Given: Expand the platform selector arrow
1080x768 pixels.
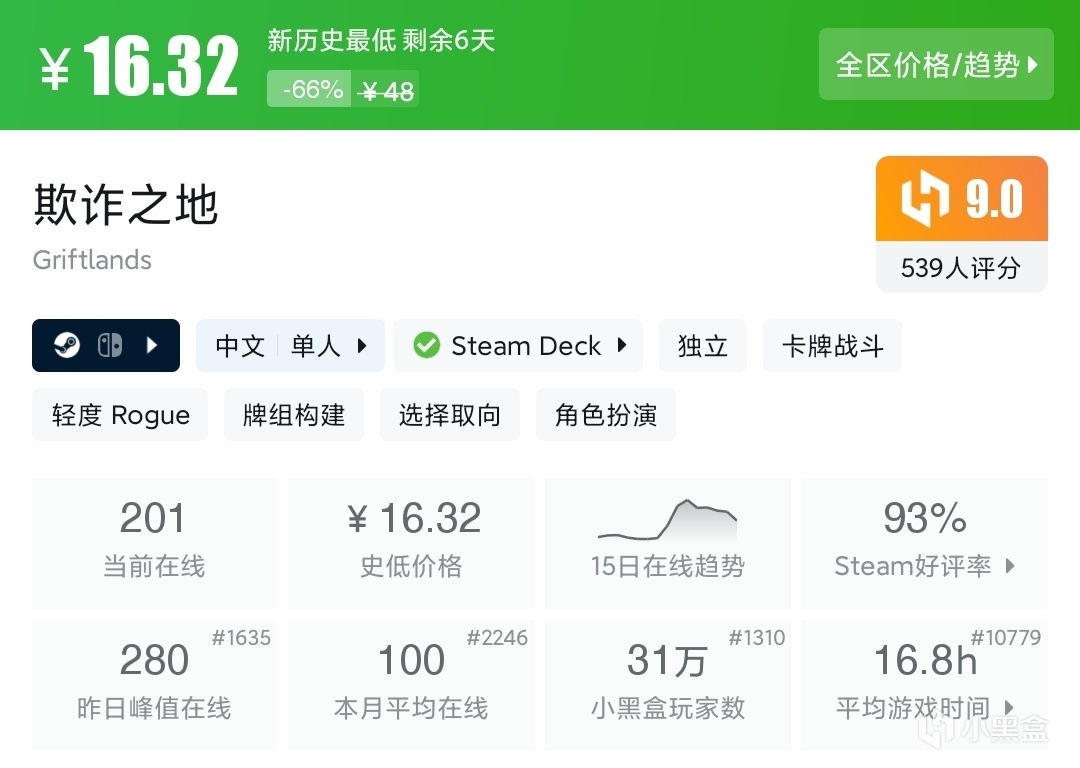Looking at the screenshot, I should point(152,346).
